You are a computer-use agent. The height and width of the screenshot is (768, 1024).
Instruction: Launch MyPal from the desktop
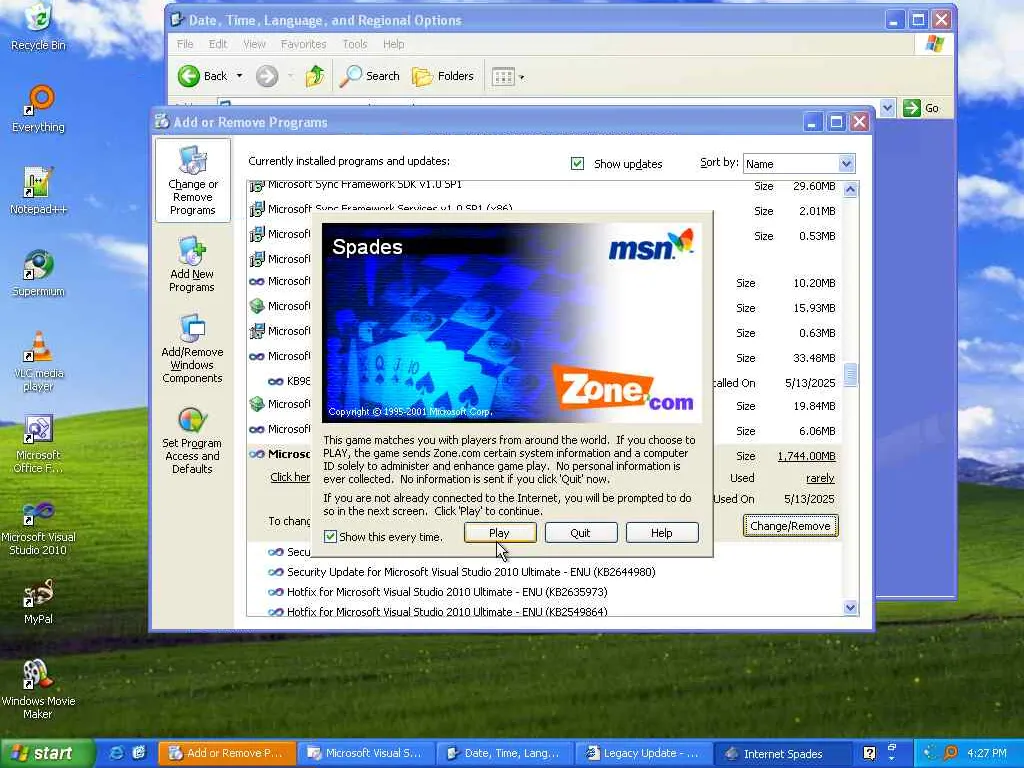39,601
